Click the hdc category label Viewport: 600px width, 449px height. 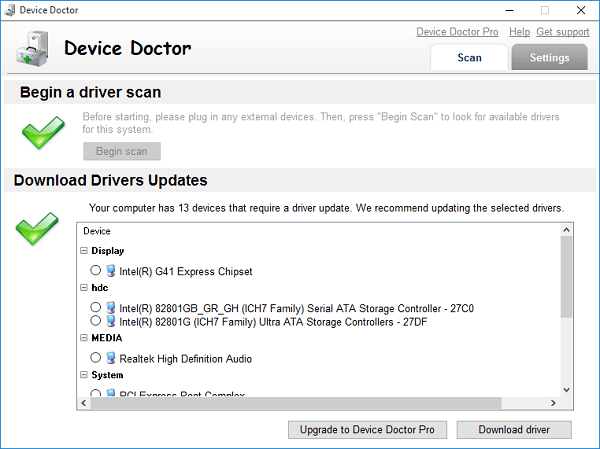pos(99,287)
